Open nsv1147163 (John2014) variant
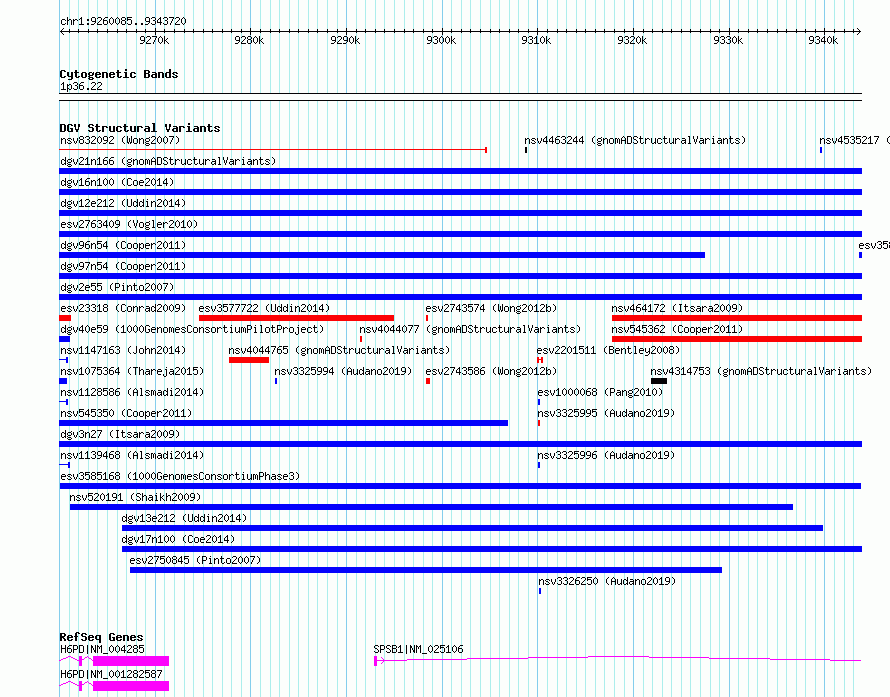 [123, 350]
